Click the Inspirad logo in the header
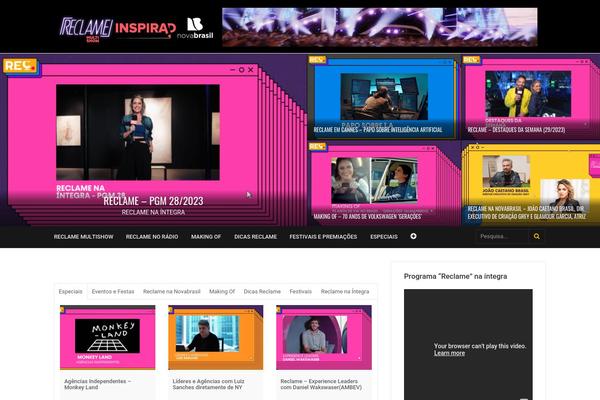The height and width of the screenshot is (400, 600). [x=145, y=29]
